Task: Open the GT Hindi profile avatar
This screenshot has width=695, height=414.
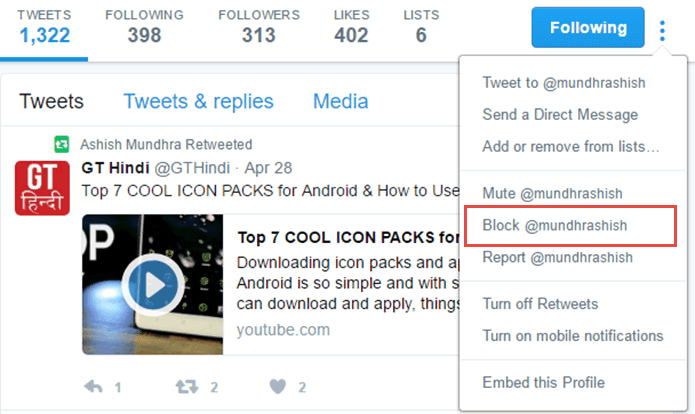Action: (42, 188)
